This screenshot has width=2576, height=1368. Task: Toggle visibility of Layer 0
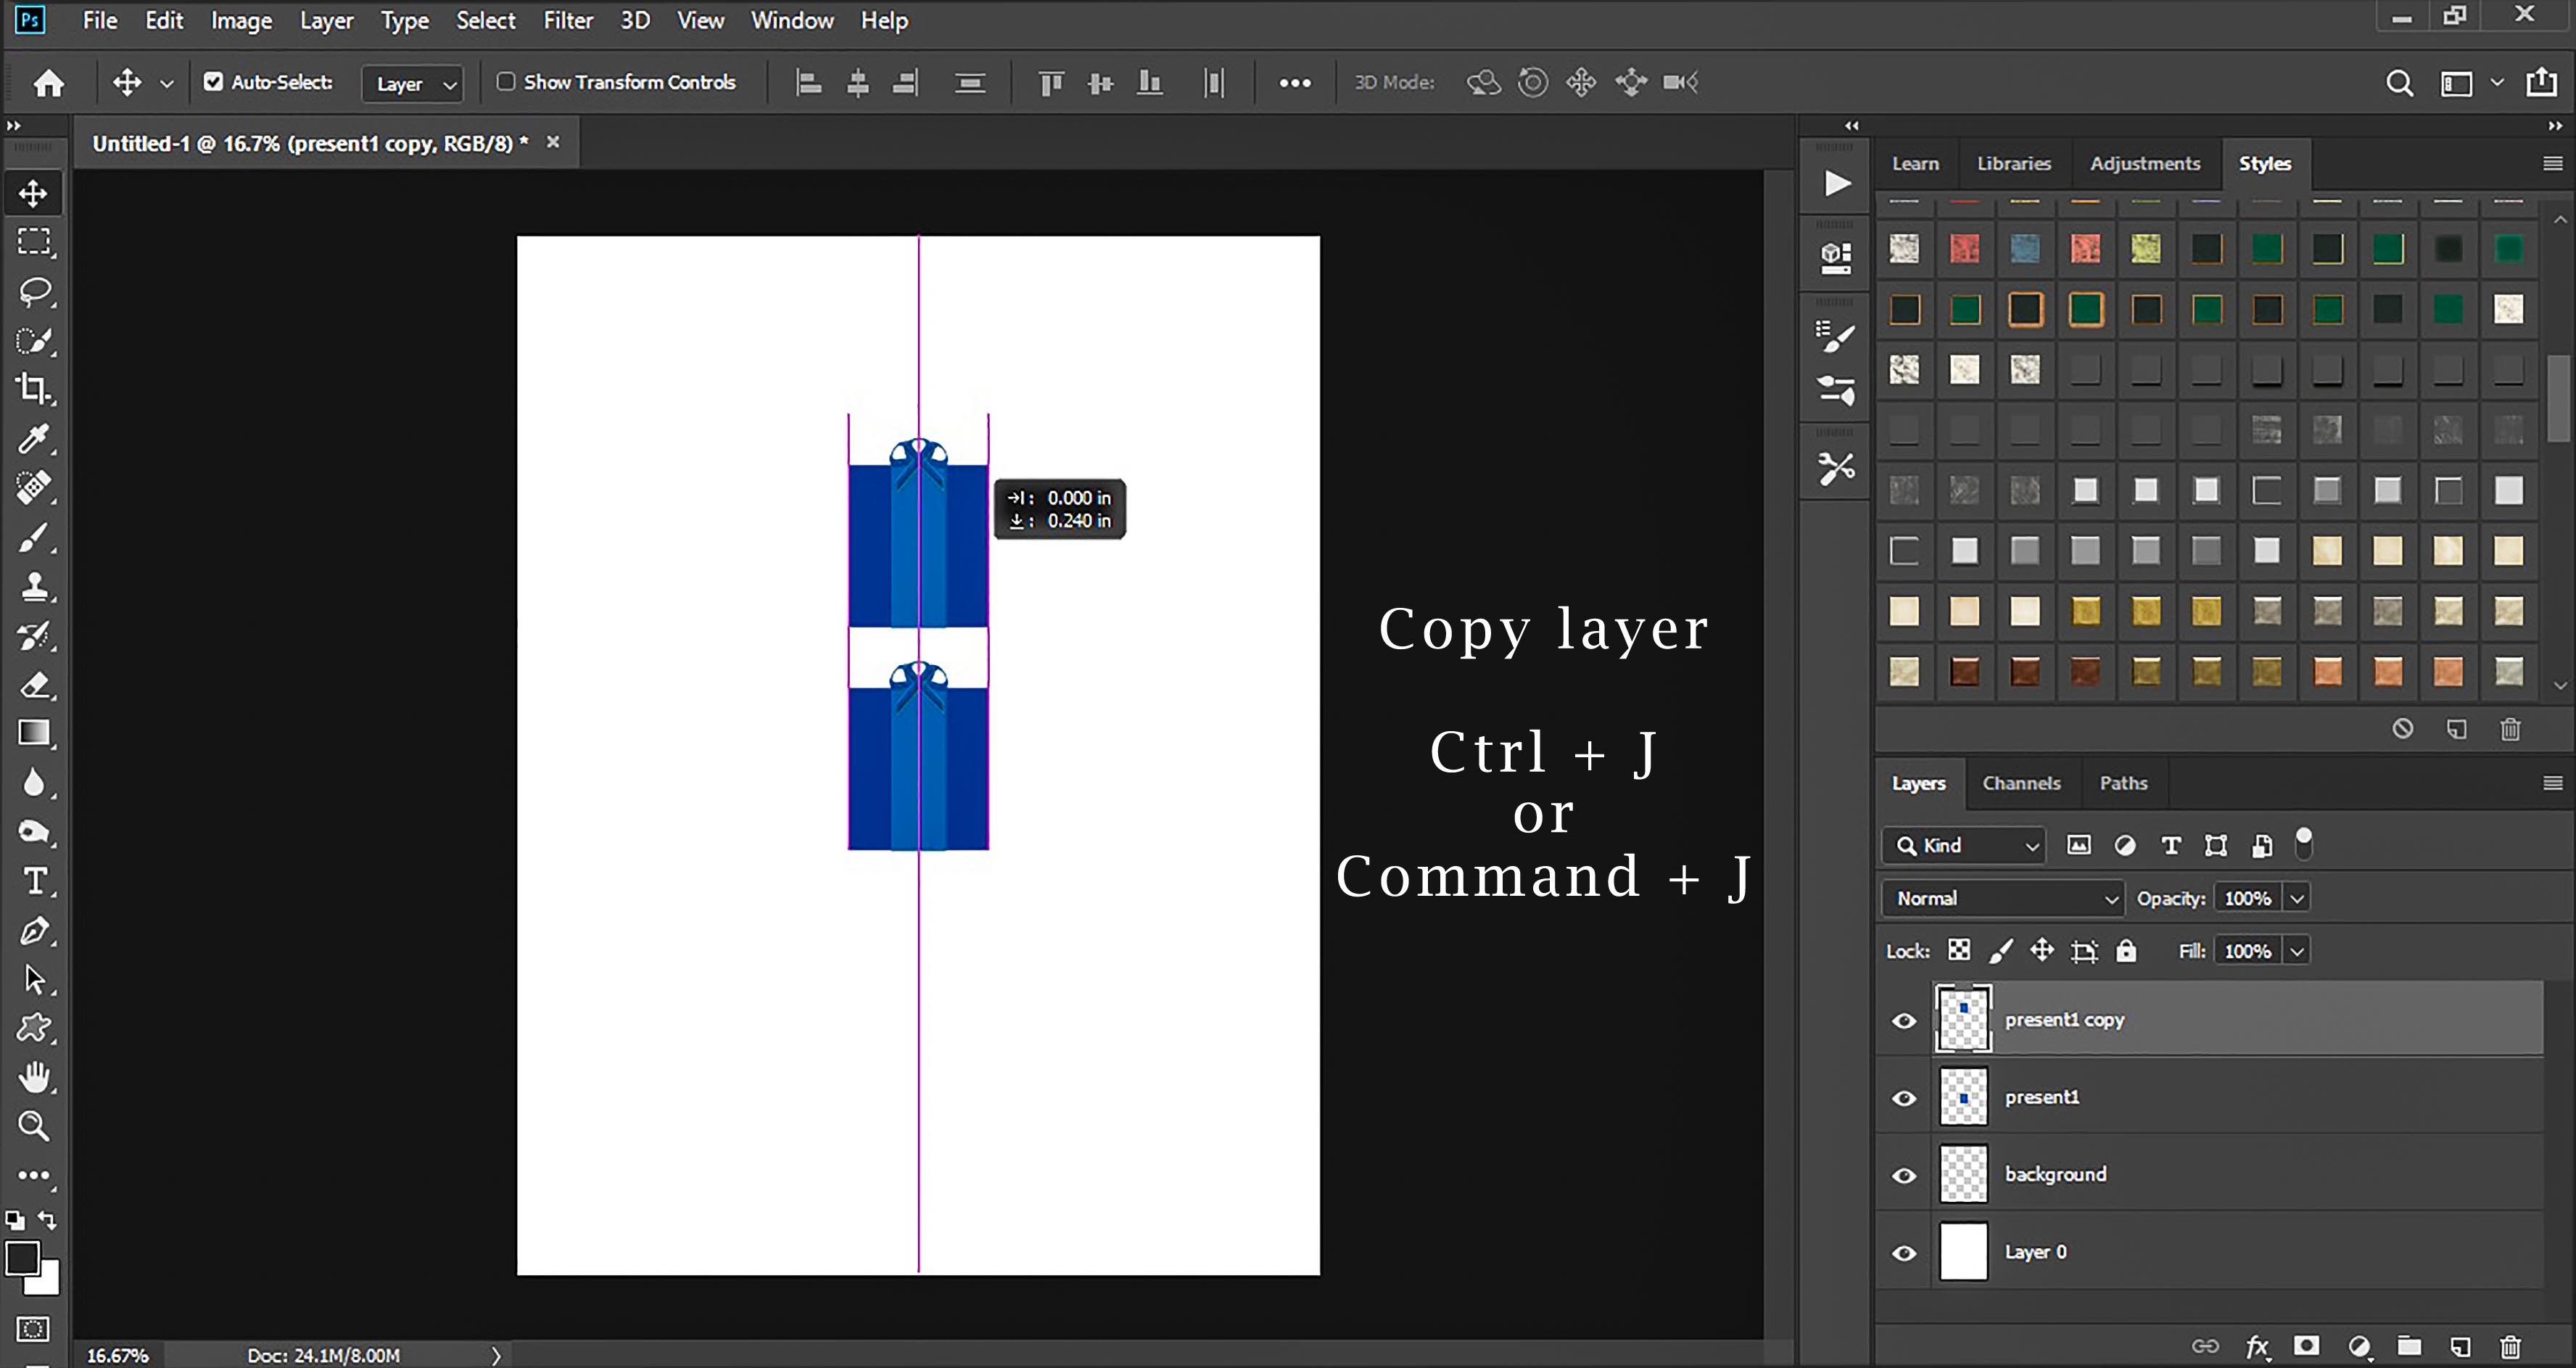(x=1904, y=1253)
